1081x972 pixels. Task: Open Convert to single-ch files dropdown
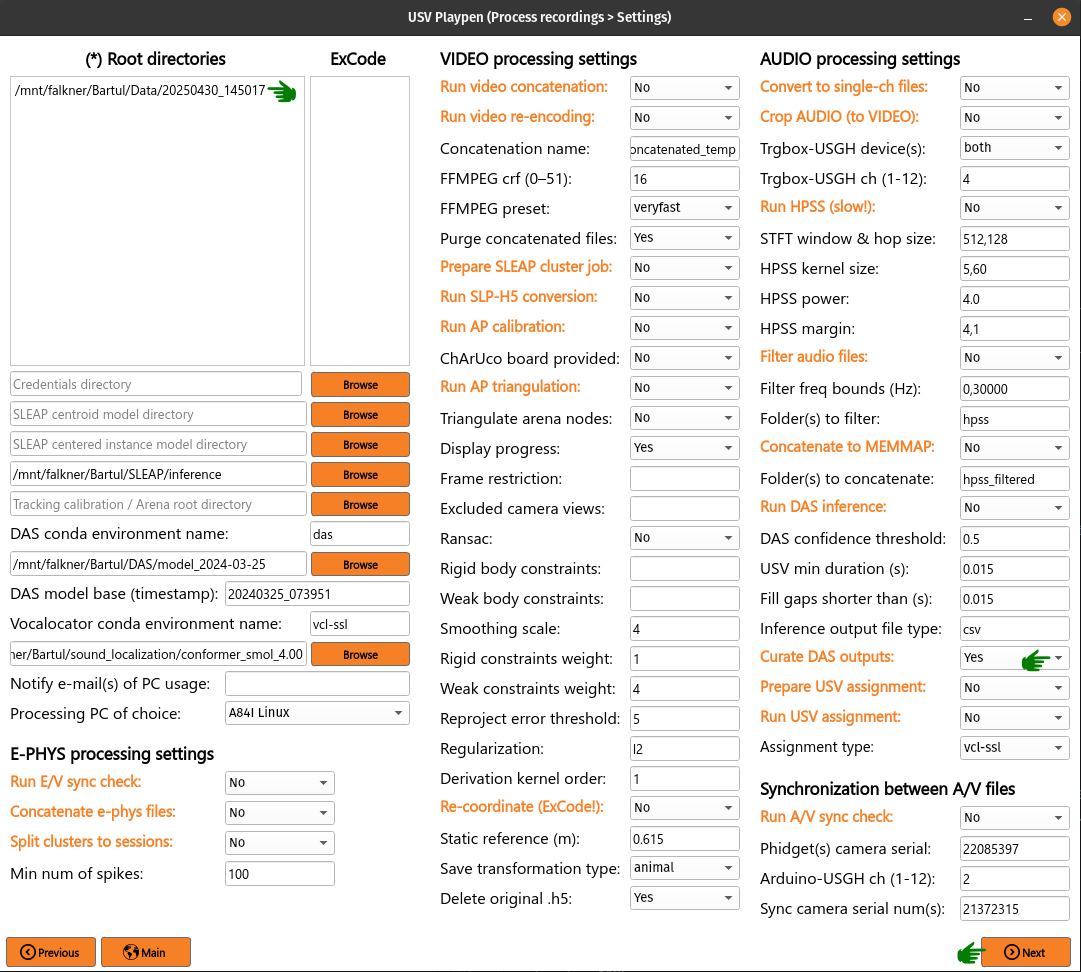pos(1014,88)
